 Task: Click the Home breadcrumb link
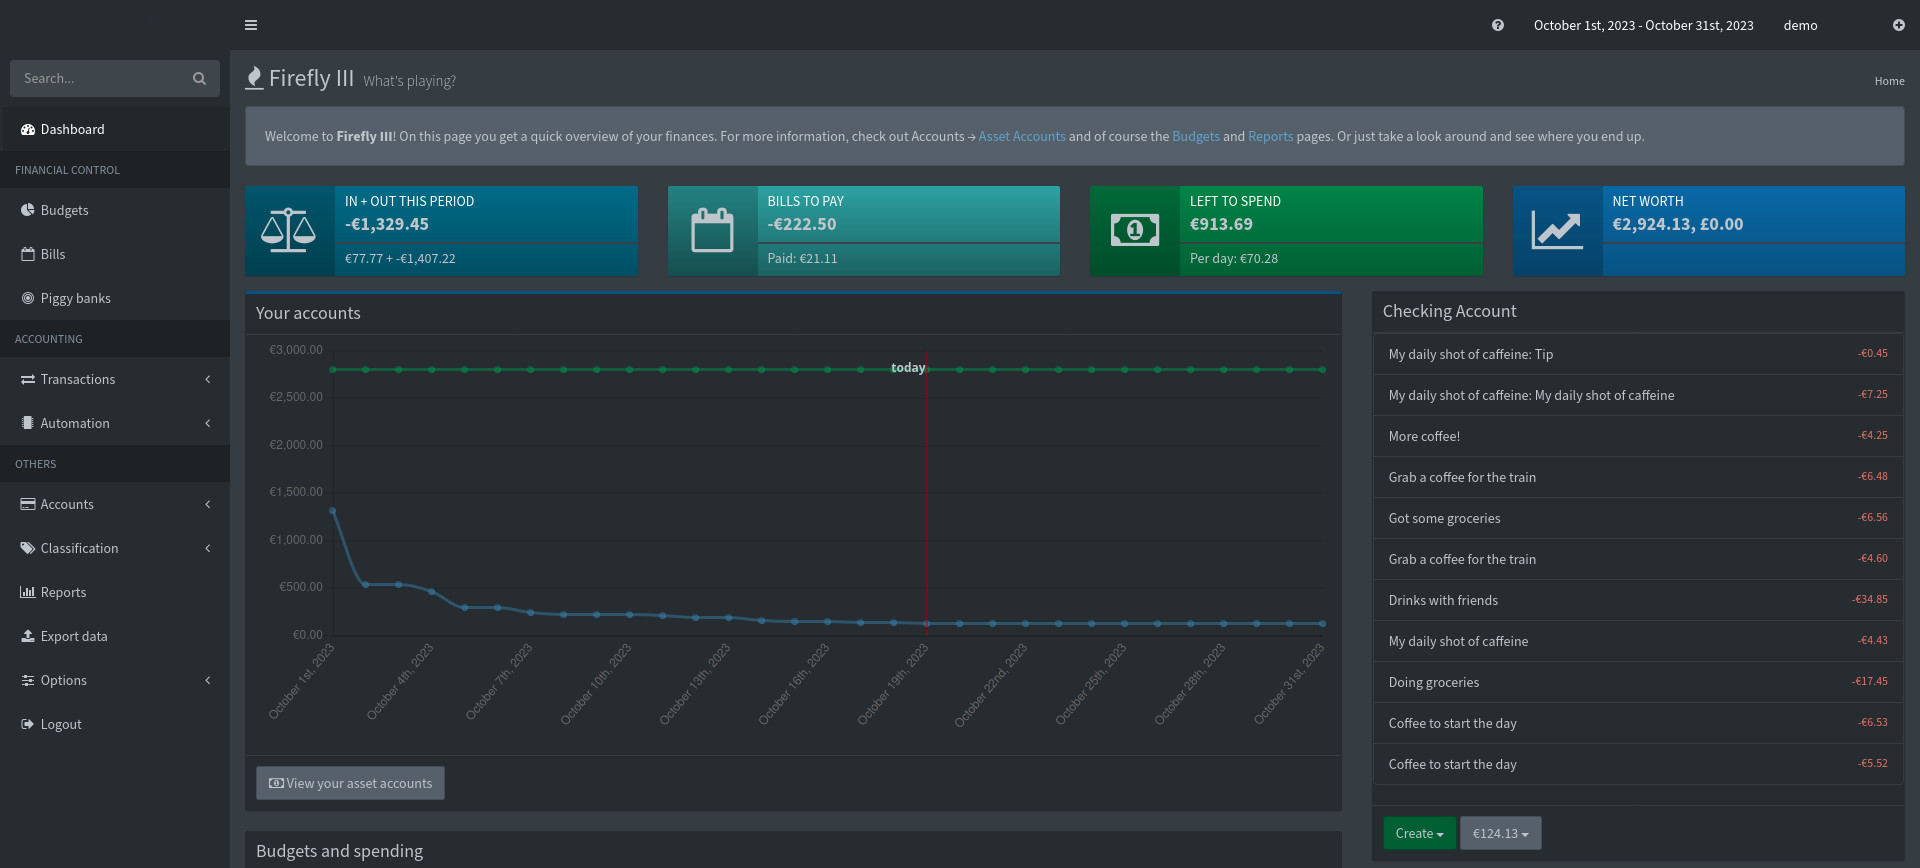click(x=1889, y=81)
